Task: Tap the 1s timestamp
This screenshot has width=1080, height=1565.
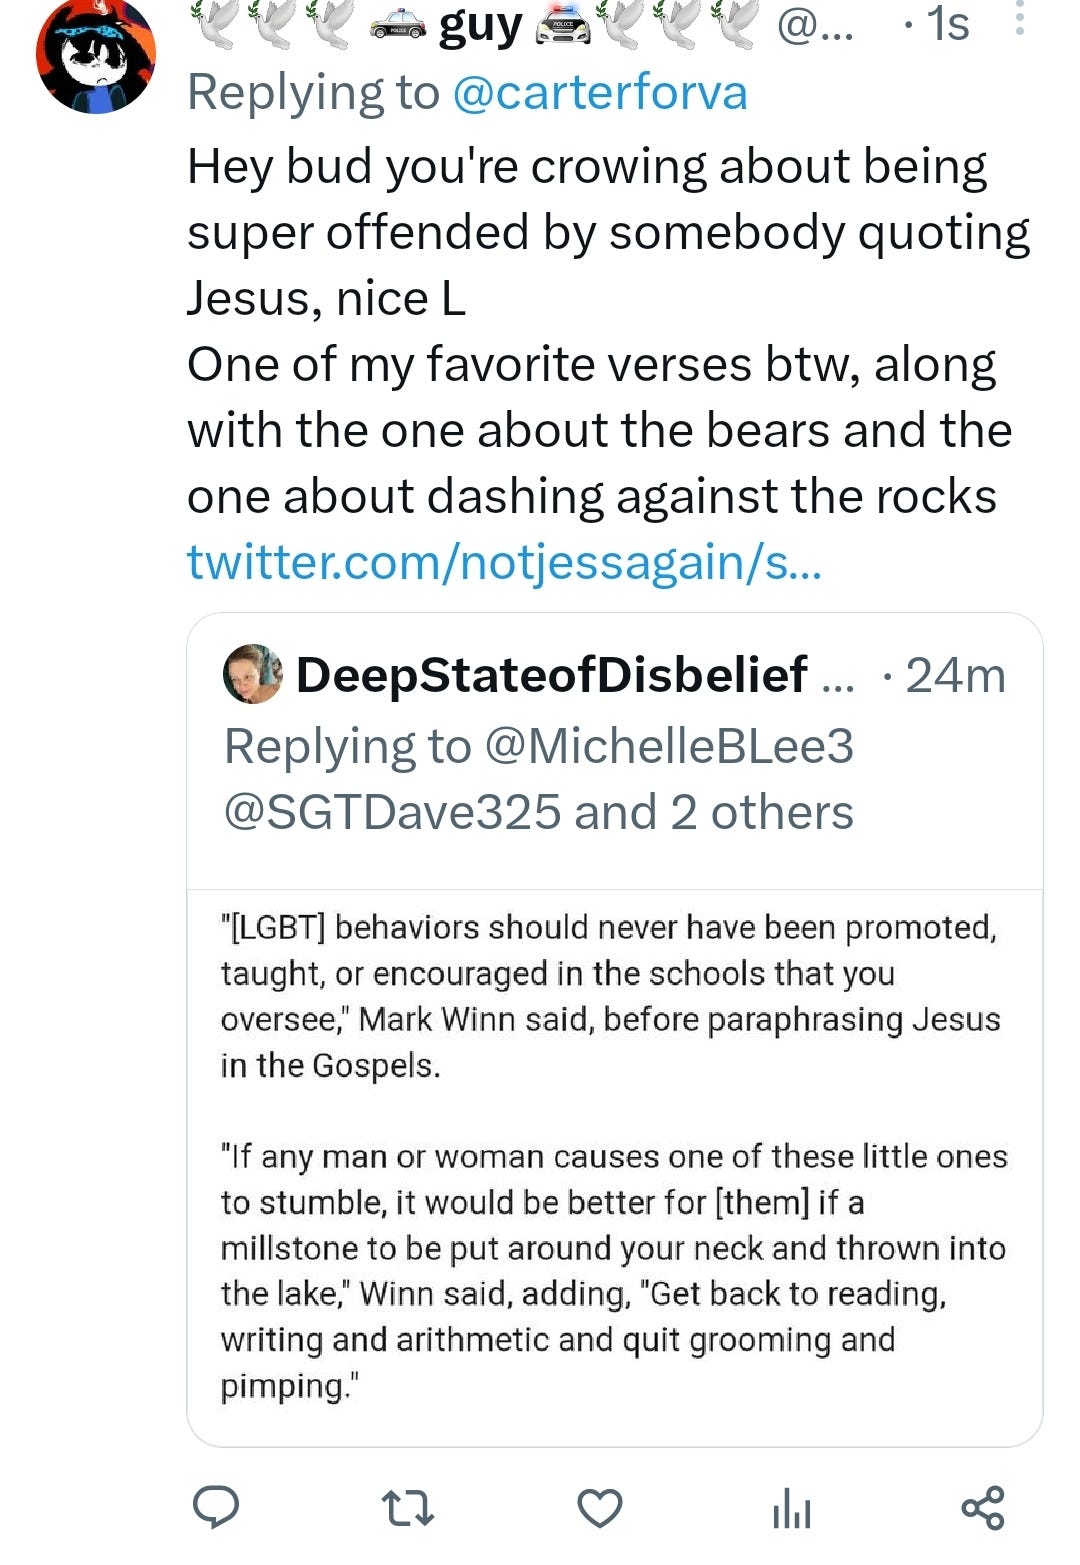Action: [946, 23]
